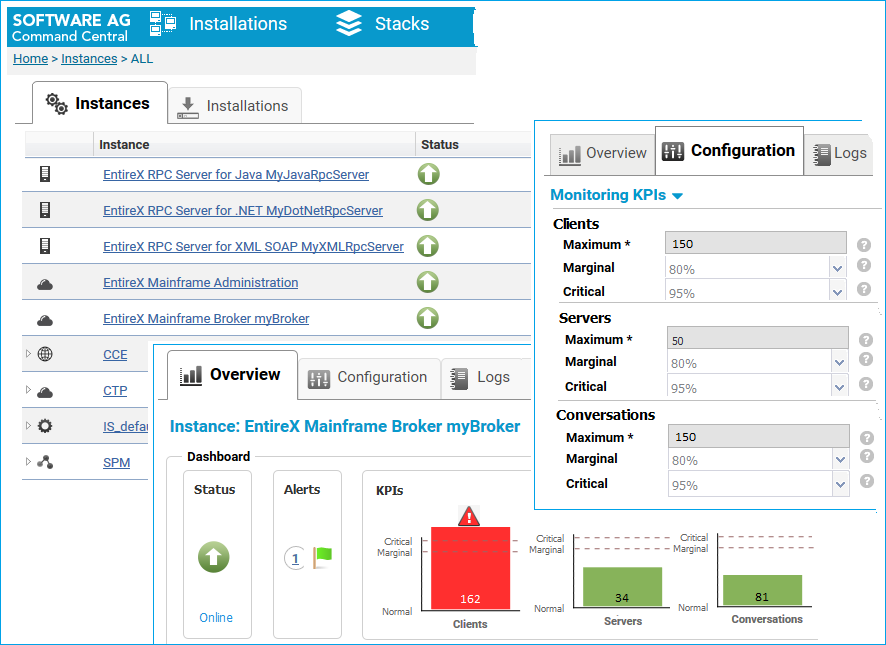Click the red Clients KPI bar

(470, 568)
